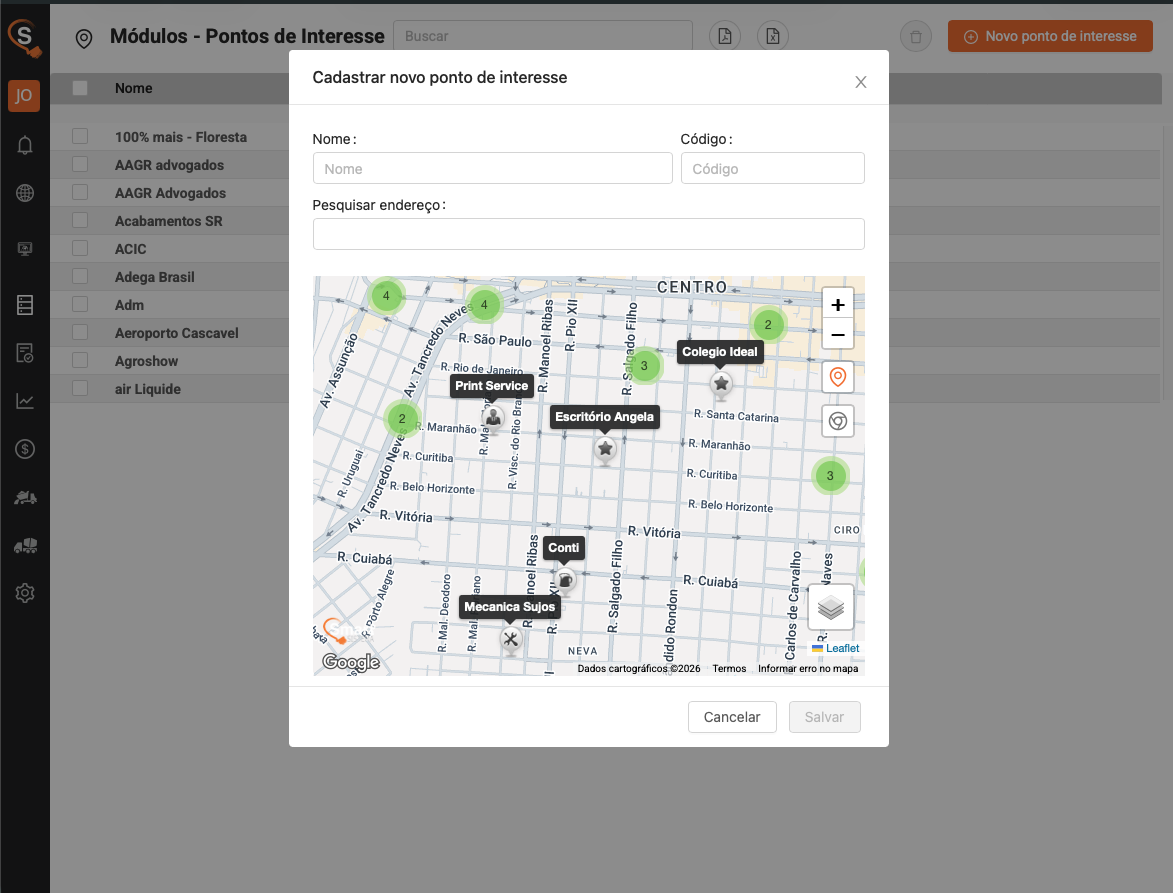Click the Mecanica Sujos map label
Image resolution: width=1173 pixels, height=893 pixels.
[x=509, y=607]
